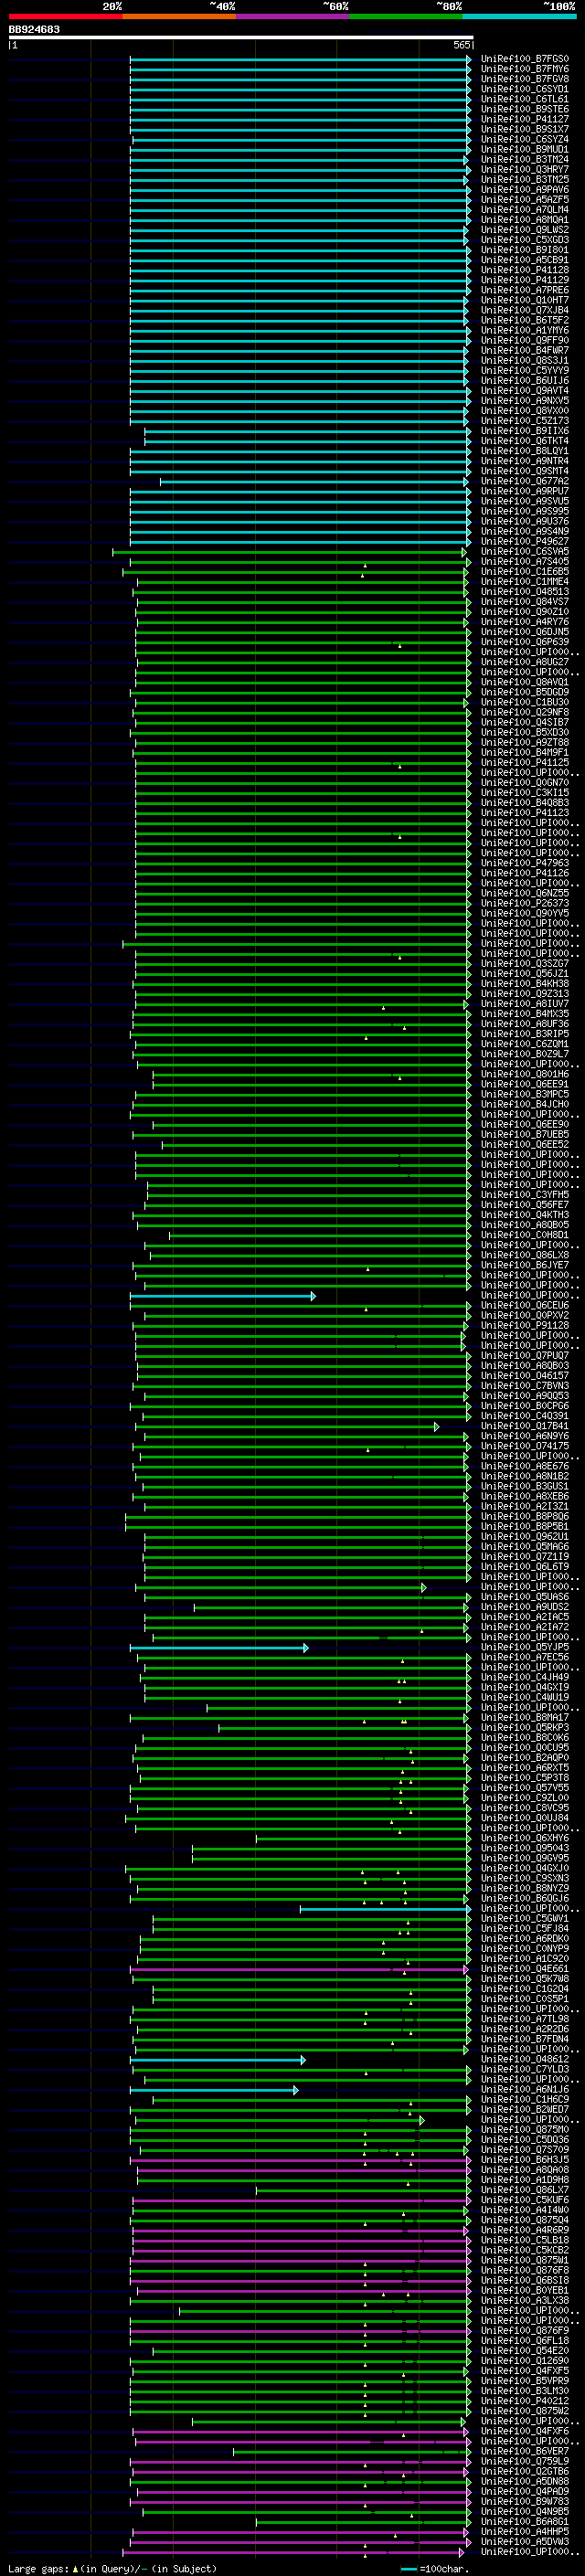Click label UniRef100_P91128

(525, 1325)
